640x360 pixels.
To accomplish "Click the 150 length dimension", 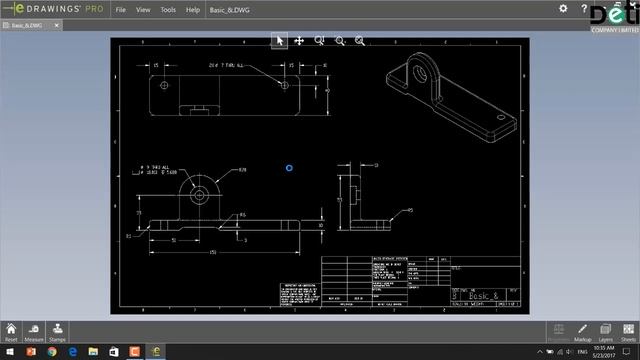I will [213, 253].
